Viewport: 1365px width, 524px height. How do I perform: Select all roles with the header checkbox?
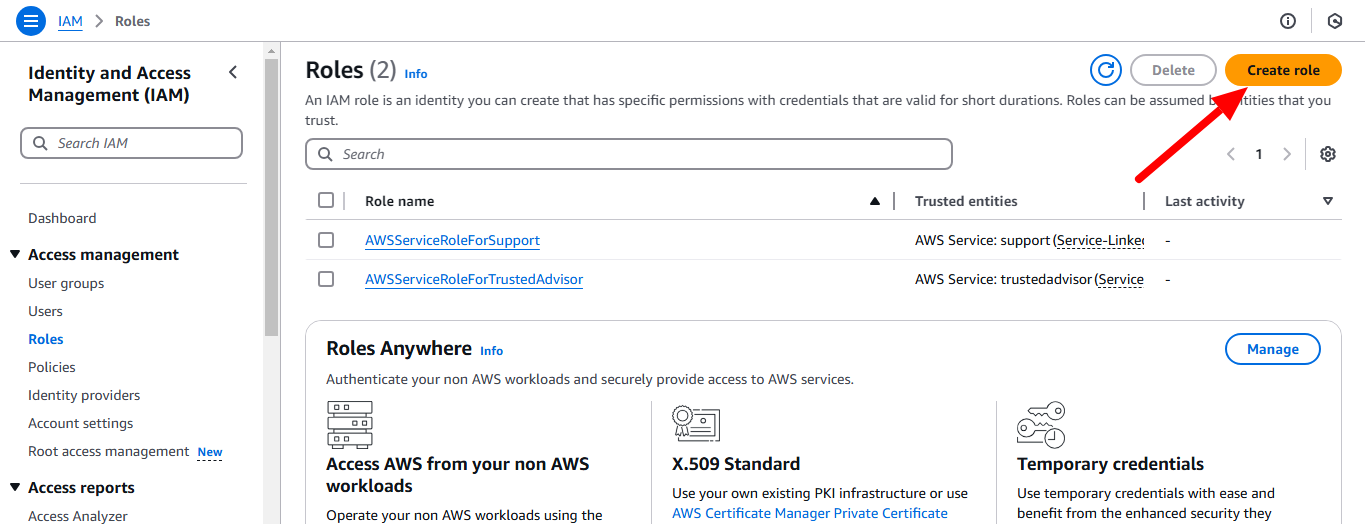(x=326, y=200)
